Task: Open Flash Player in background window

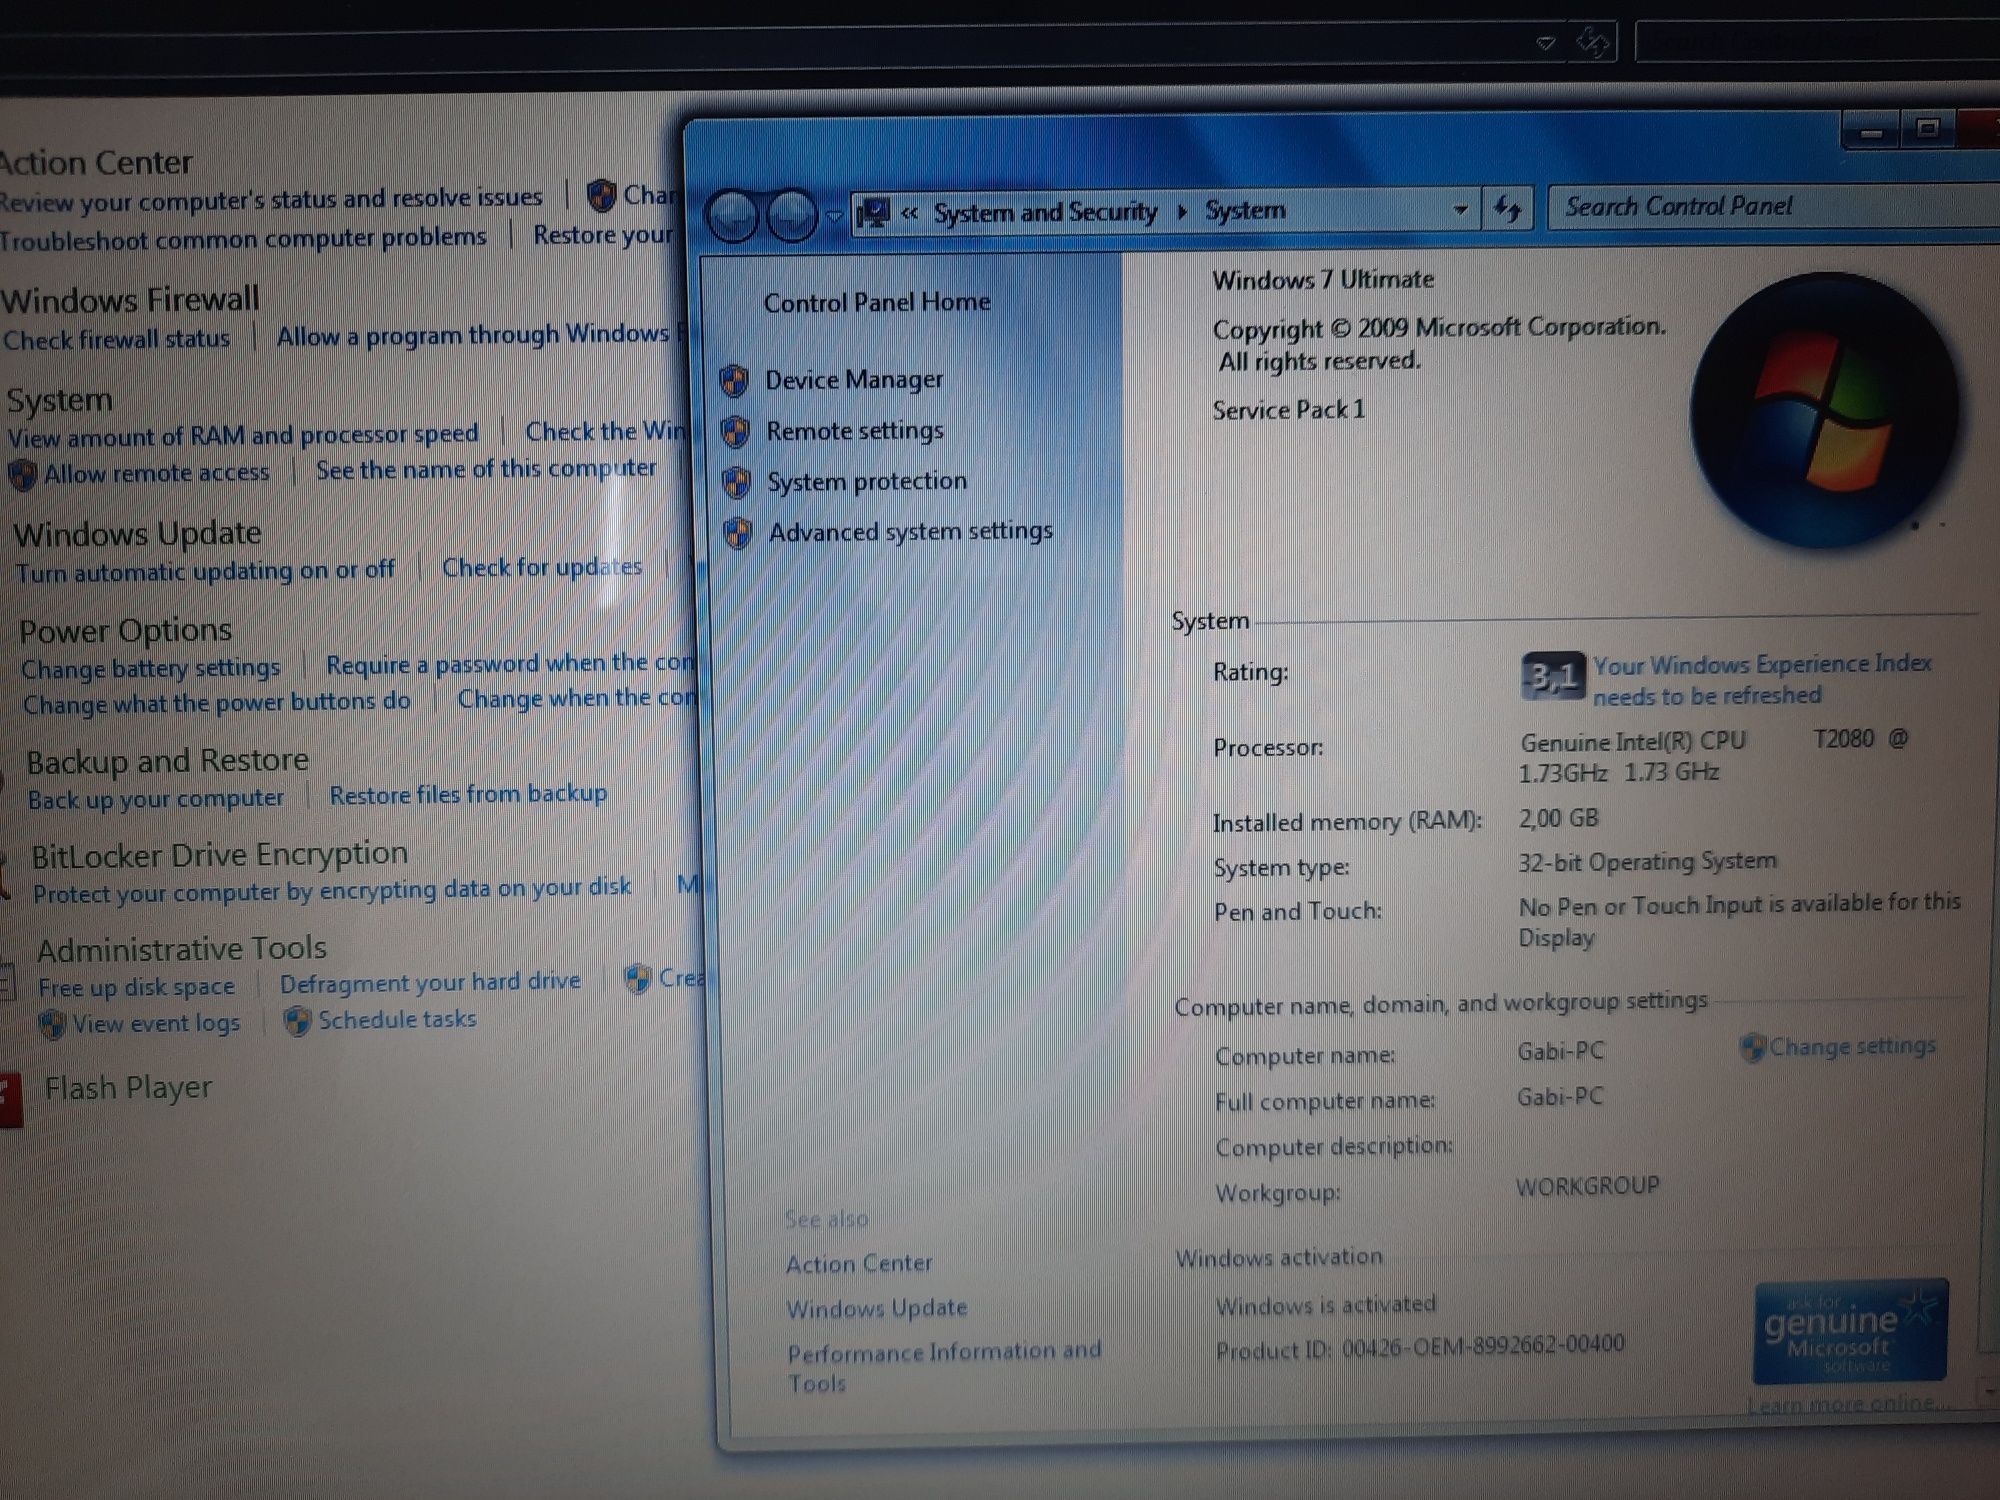Action: tap(128, 1088)
